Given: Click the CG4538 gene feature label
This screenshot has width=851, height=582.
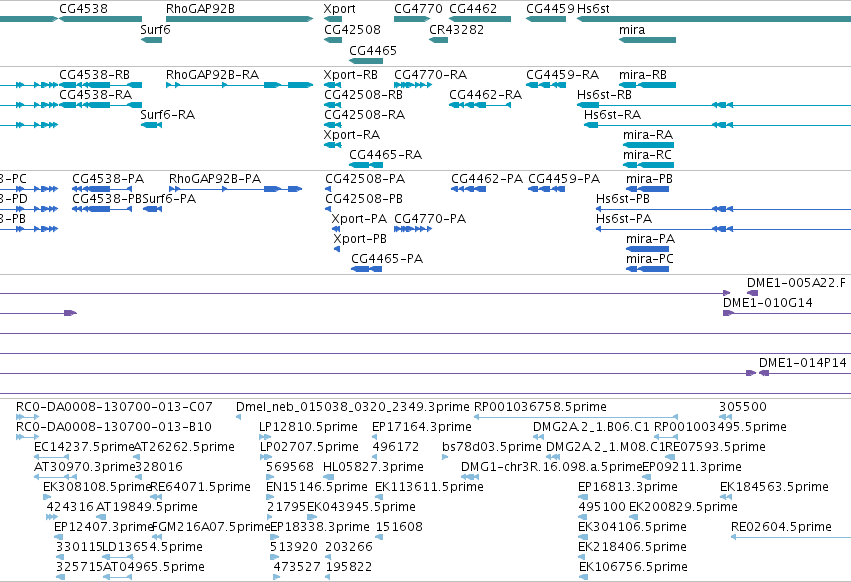Looking at the screenshot, I should point(84,9).
